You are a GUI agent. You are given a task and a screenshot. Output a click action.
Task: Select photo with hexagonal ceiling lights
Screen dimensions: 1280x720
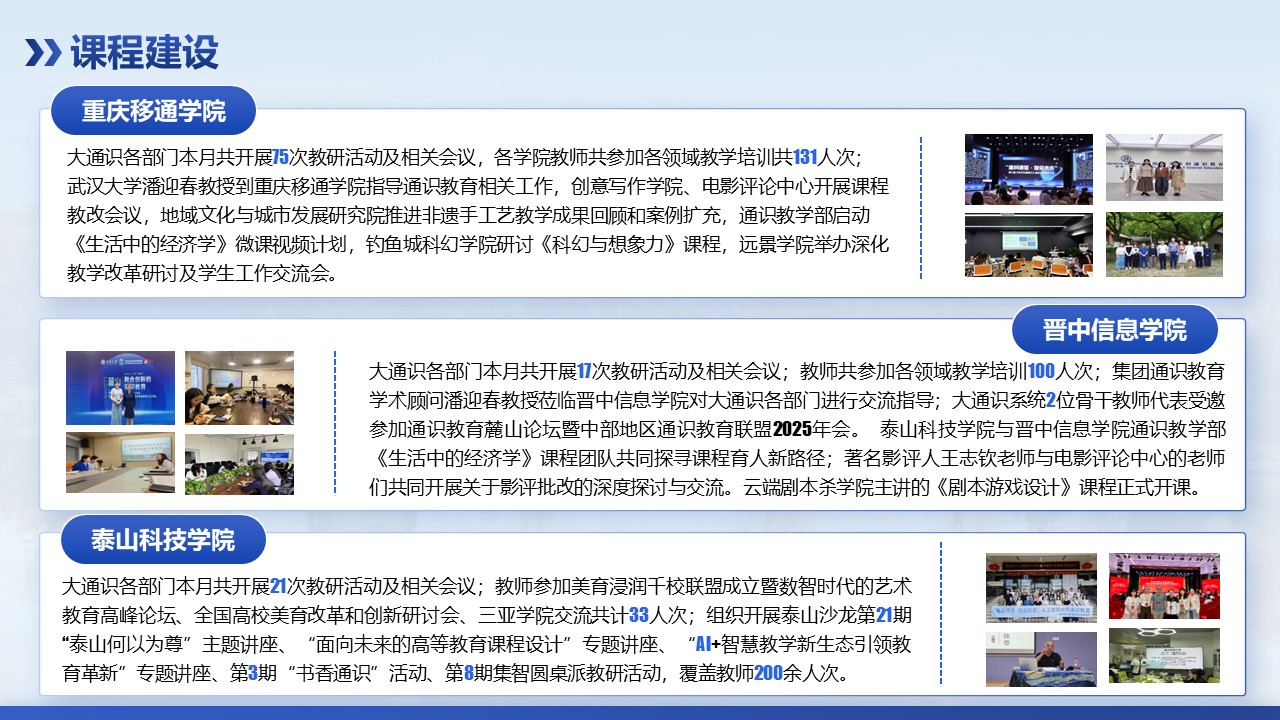(x=1164, y=656)
